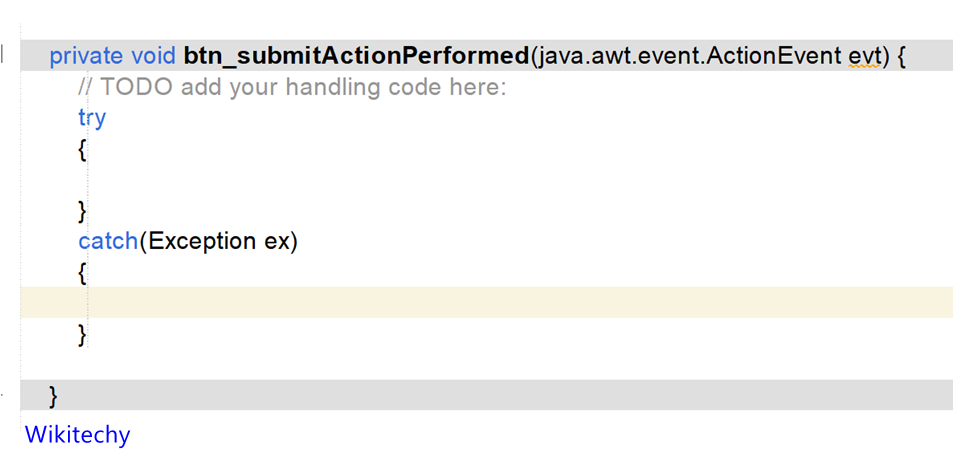The height and width of the screenshot is (456, 970).
Task: Click the method's final closing brace
Action: point(54,396)
